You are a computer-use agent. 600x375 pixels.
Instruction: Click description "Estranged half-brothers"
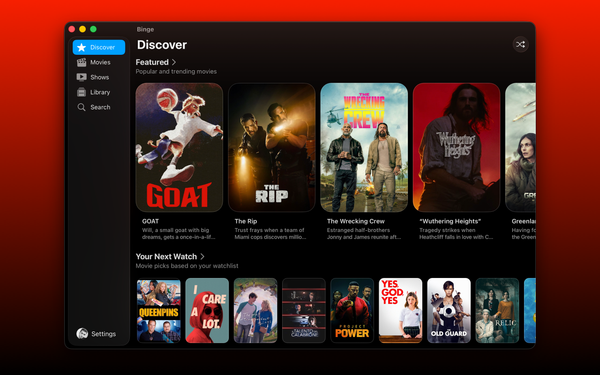click(364, 233)
